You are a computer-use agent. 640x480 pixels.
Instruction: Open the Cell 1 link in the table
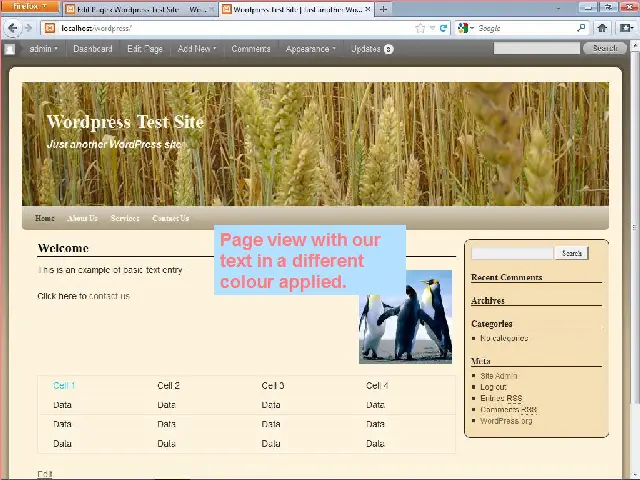64,386
